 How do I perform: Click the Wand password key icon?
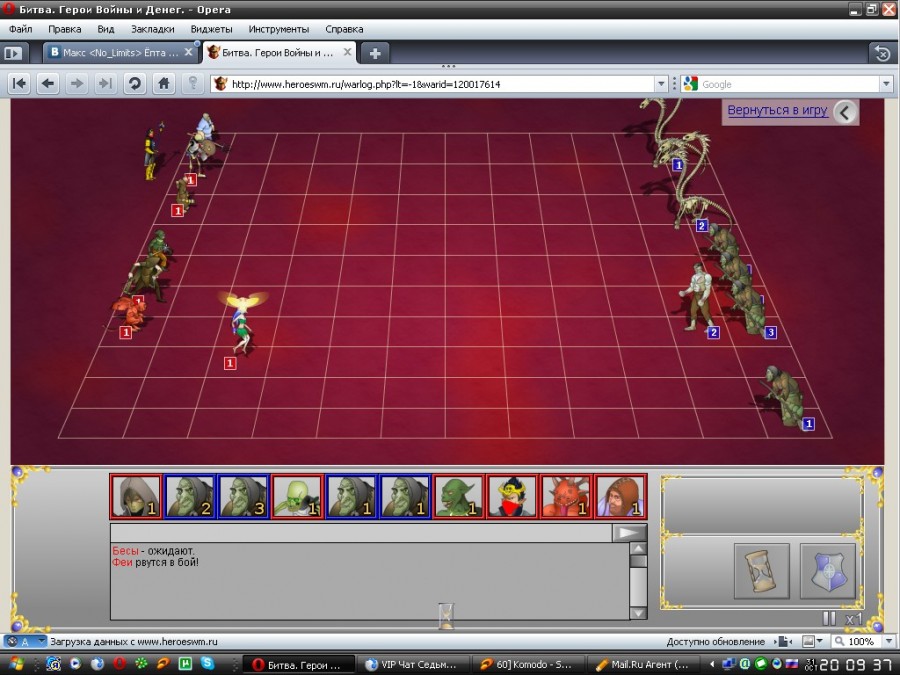(193, 84)
